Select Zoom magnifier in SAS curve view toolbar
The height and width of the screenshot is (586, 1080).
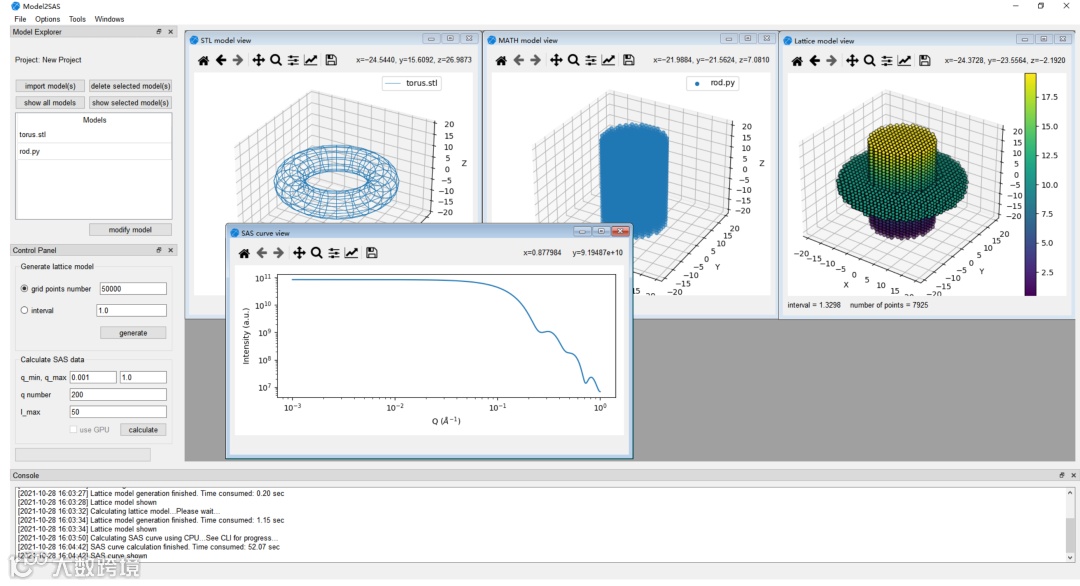coord(316,253)
